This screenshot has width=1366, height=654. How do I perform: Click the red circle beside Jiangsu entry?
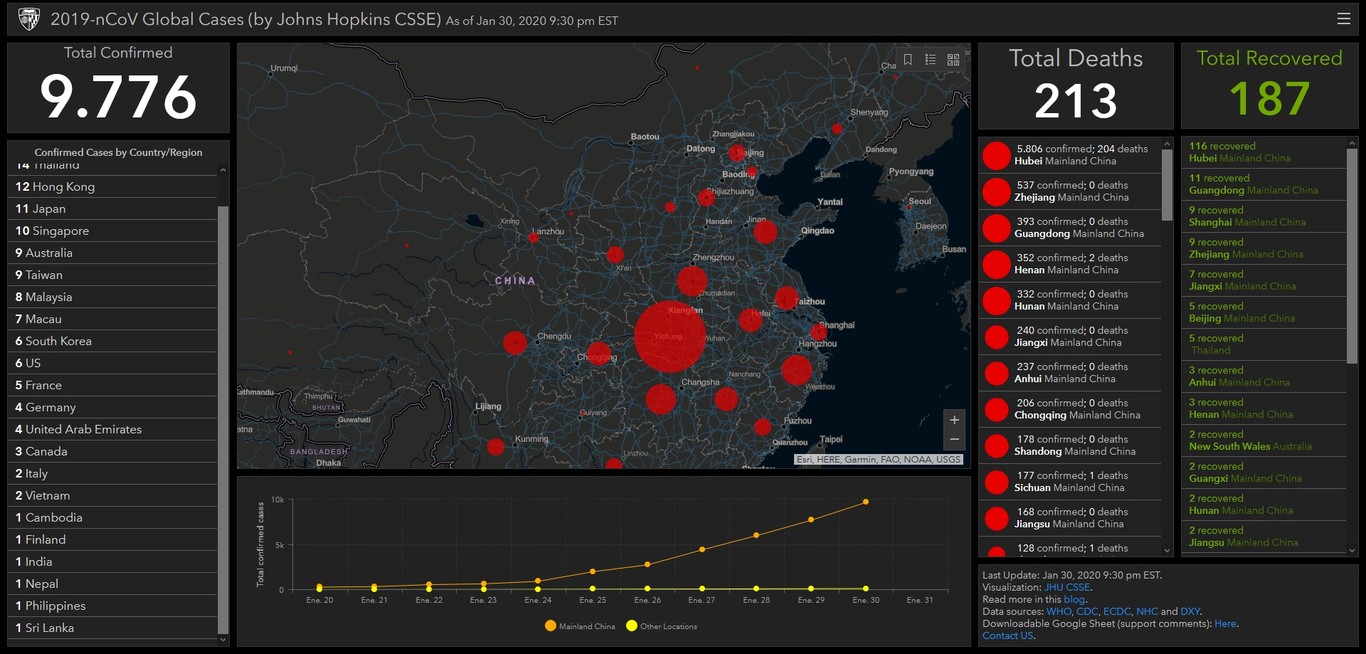(x=996, y=518)
